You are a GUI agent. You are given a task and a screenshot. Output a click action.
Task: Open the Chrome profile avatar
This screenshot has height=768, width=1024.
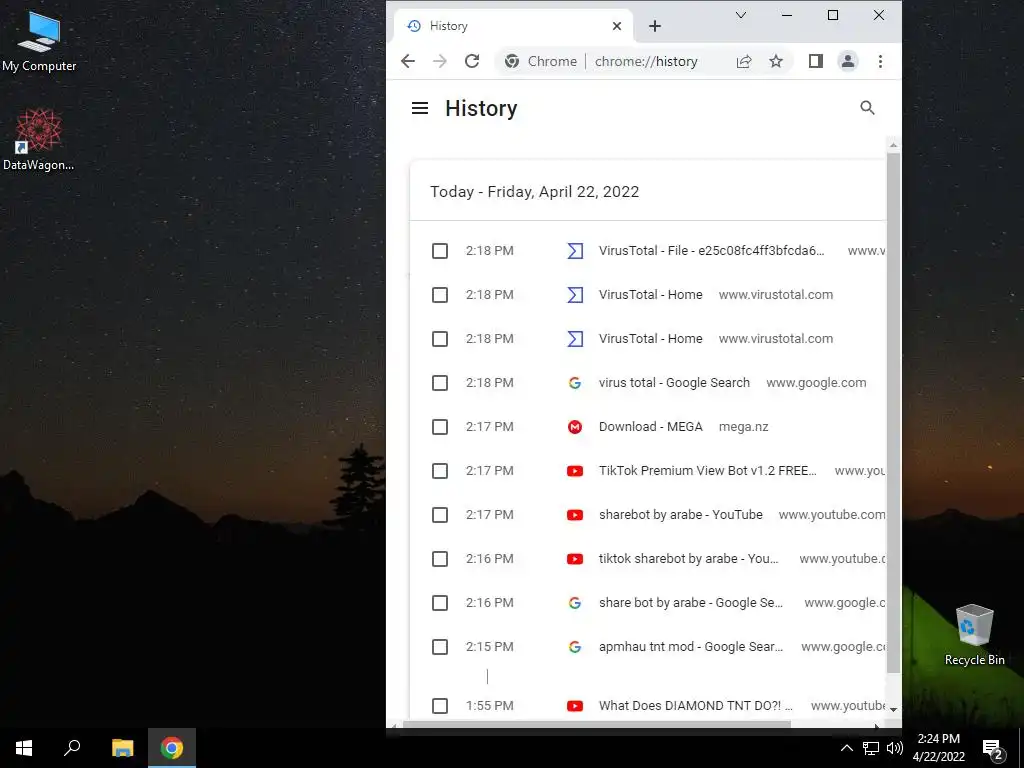[848, 61]
